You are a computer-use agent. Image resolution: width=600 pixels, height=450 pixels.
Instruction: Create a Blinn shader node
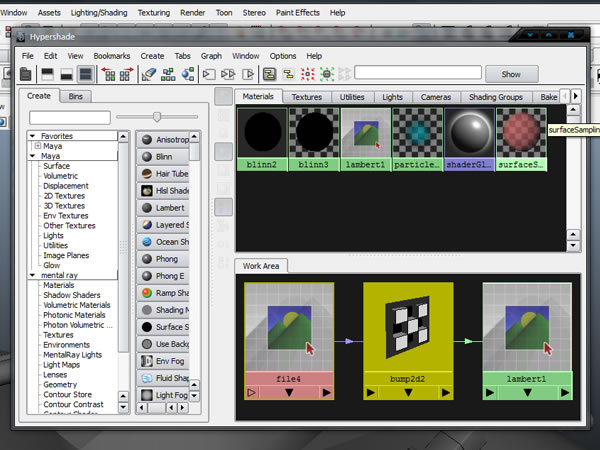click(x=163, y=157)
